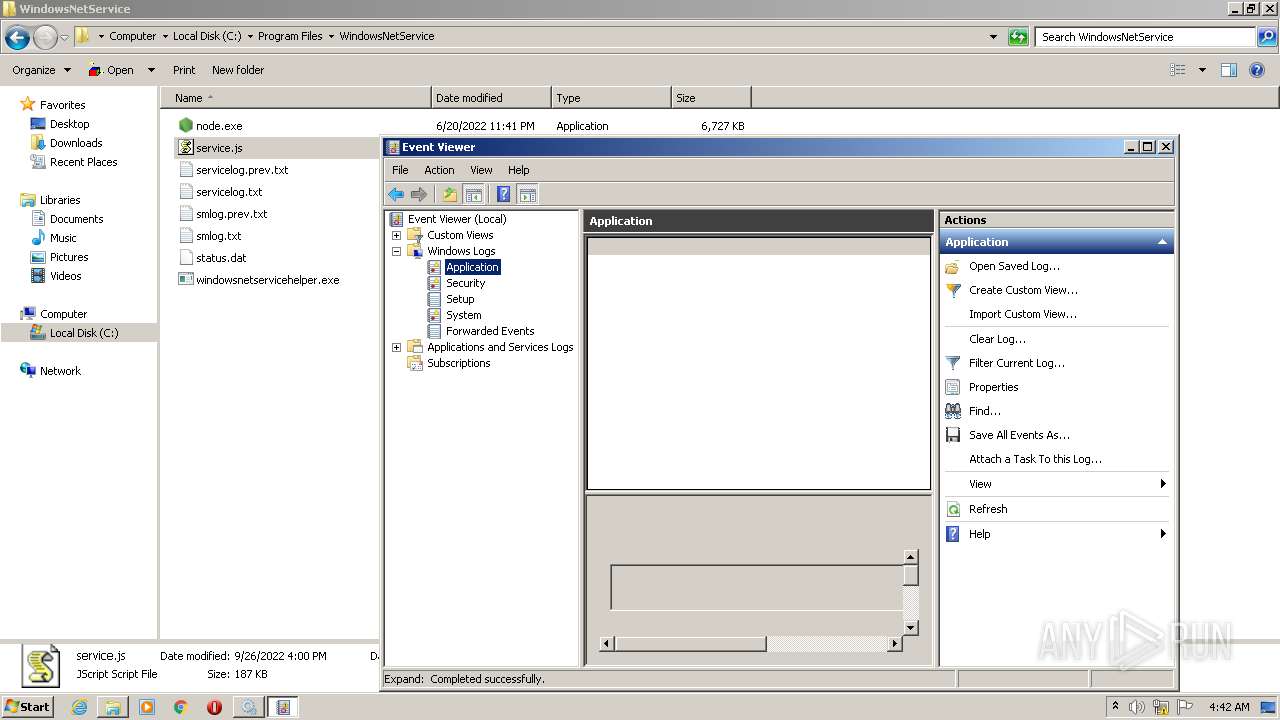The height and width of the screenshot is (720, 1280).
Task: Select Local Disk (C:) in navigation pane
Action: click(x=84, y=333)
